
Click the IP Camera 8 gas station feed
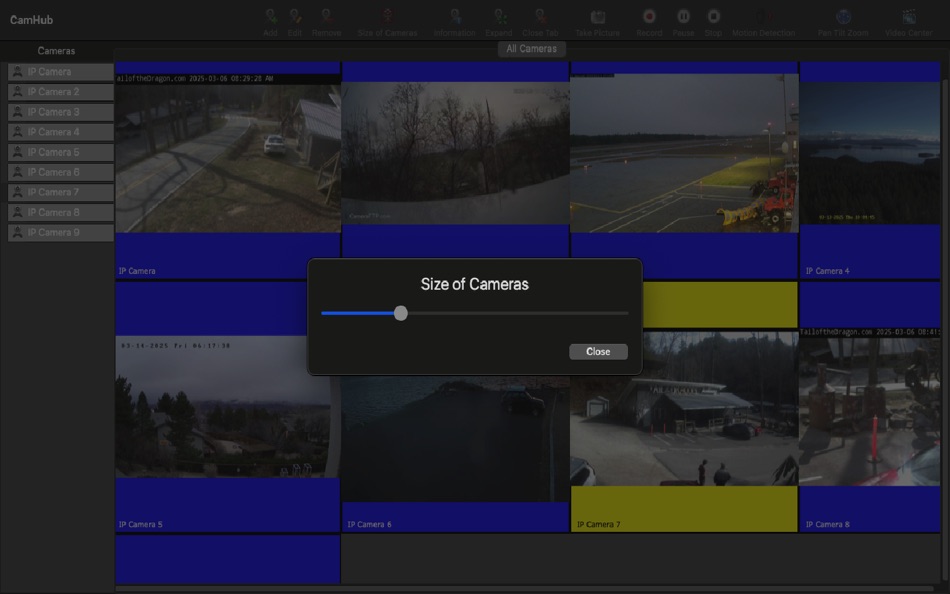870,407
